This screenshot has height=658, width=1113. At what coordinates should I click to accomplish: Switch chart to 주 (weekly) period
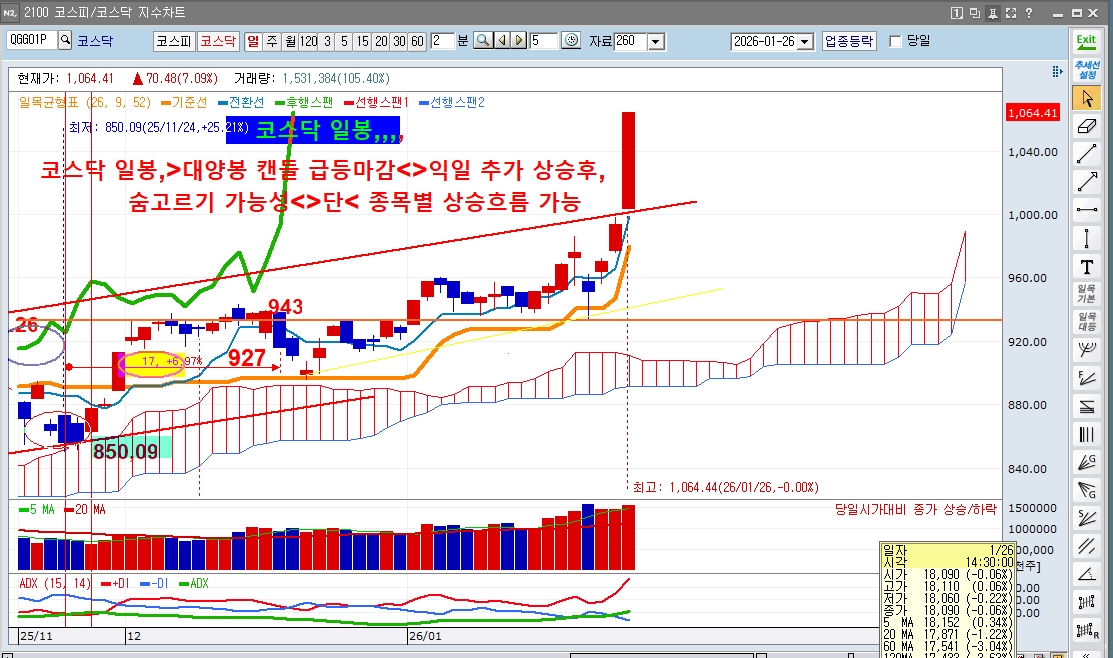[272, 41]
